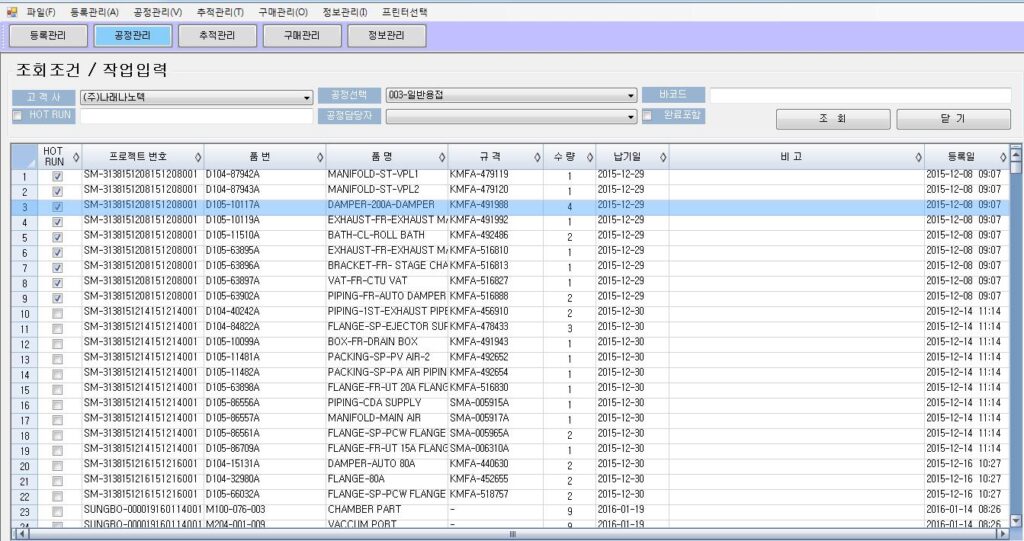Viewport: 1024px width, 541px height.
Task: Check the 완료포함 checkbox
Action: 647,116
